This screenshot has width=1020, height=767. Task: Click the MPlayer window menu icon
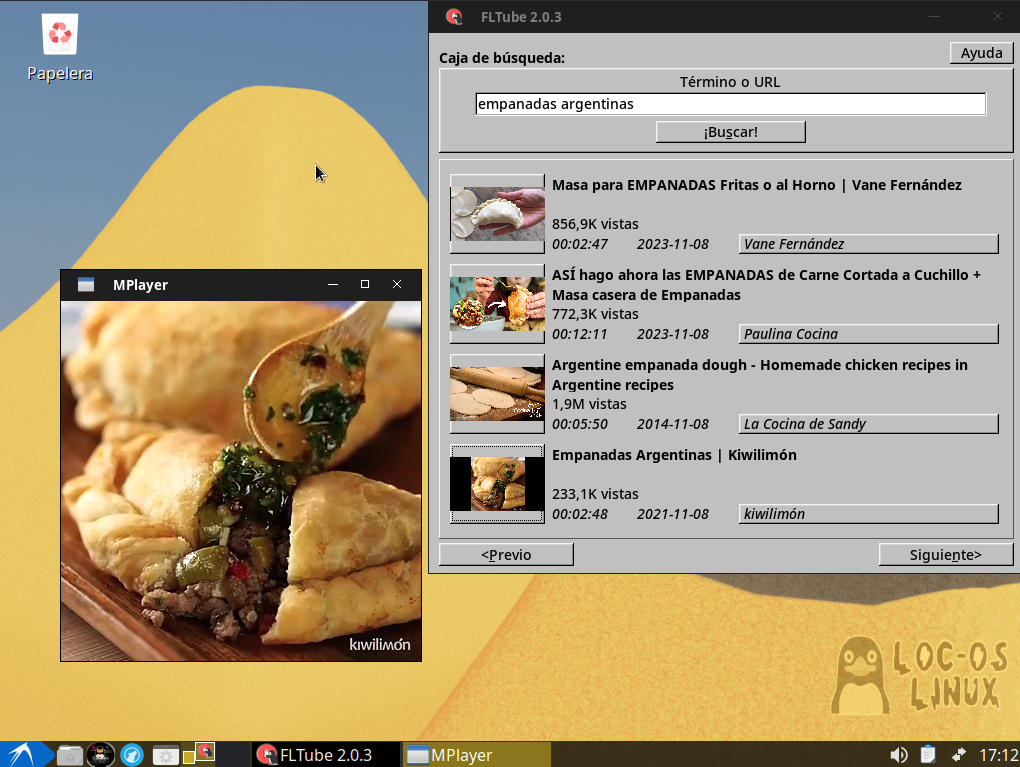click(x=86, y=285)
